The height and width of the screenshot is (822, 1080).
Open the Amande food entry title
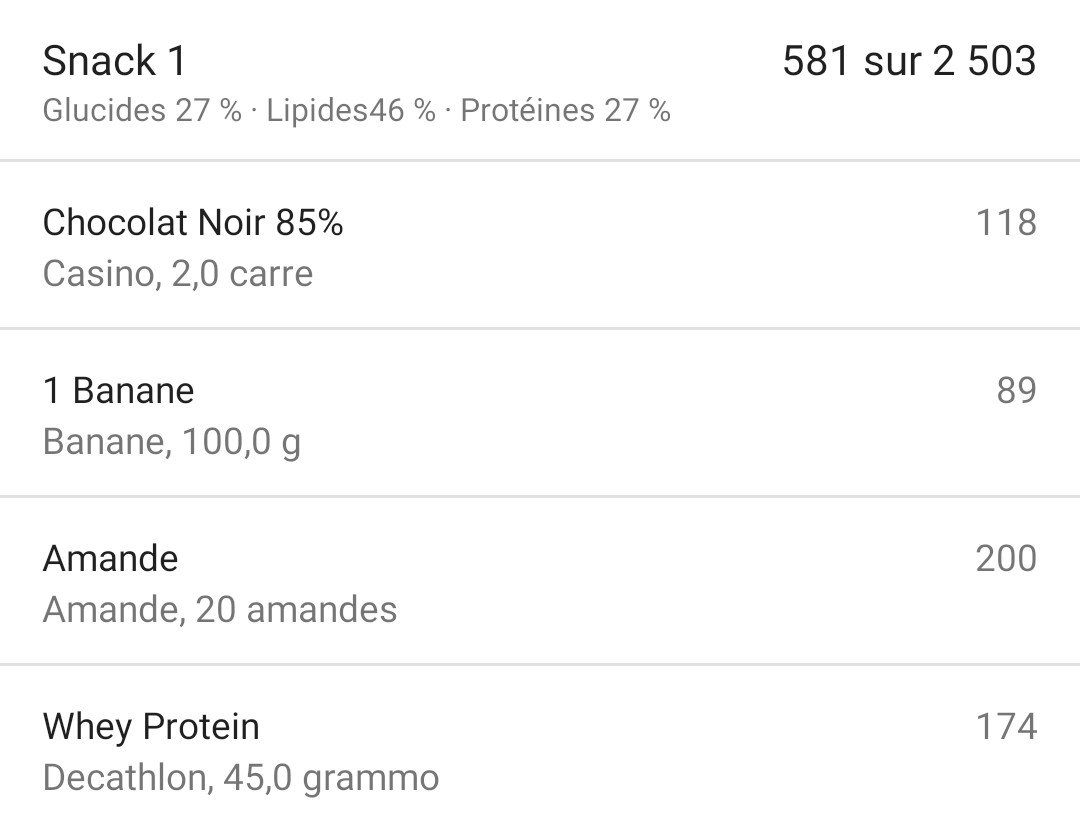coord(110,558)
